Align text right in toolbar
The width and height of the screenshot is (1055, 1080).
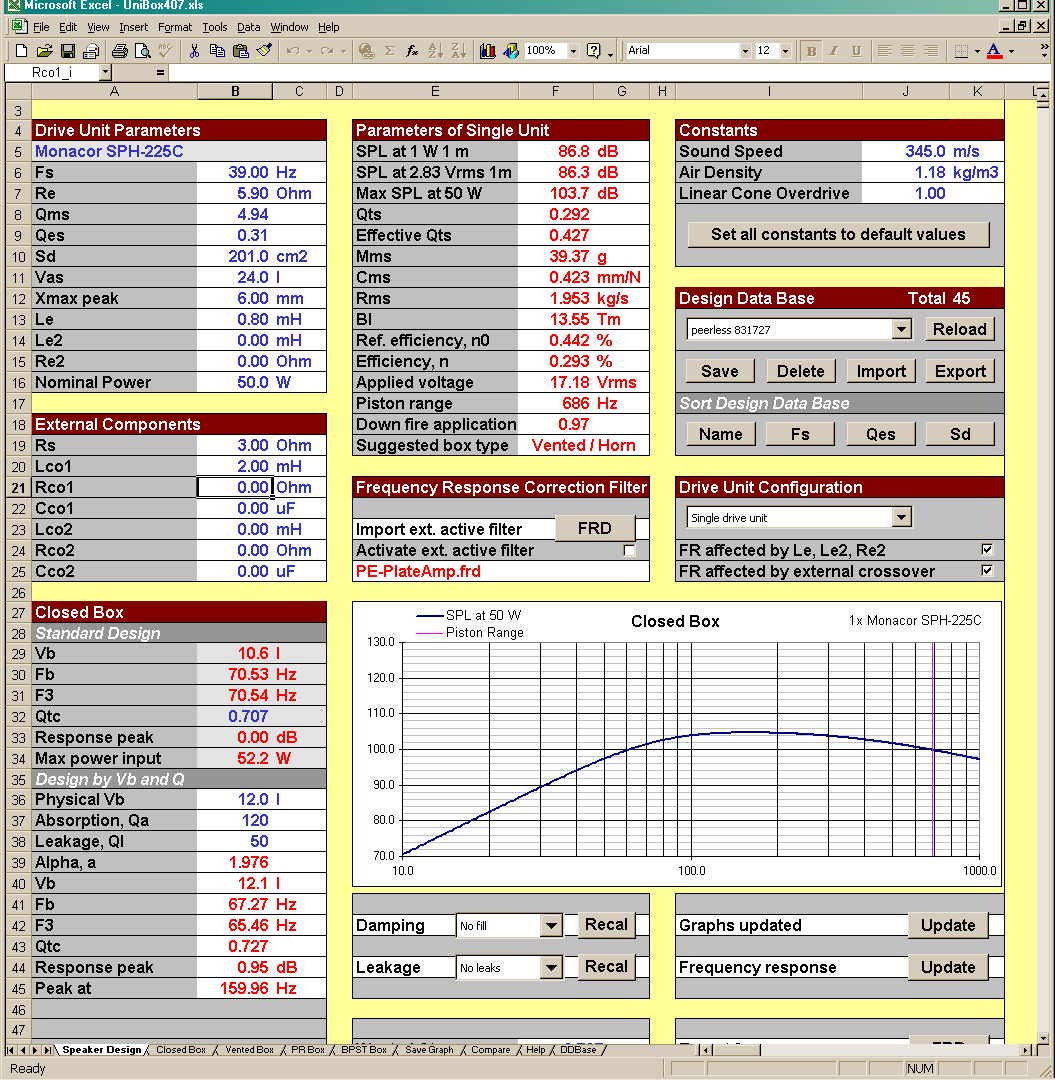[x=931, y=51]
